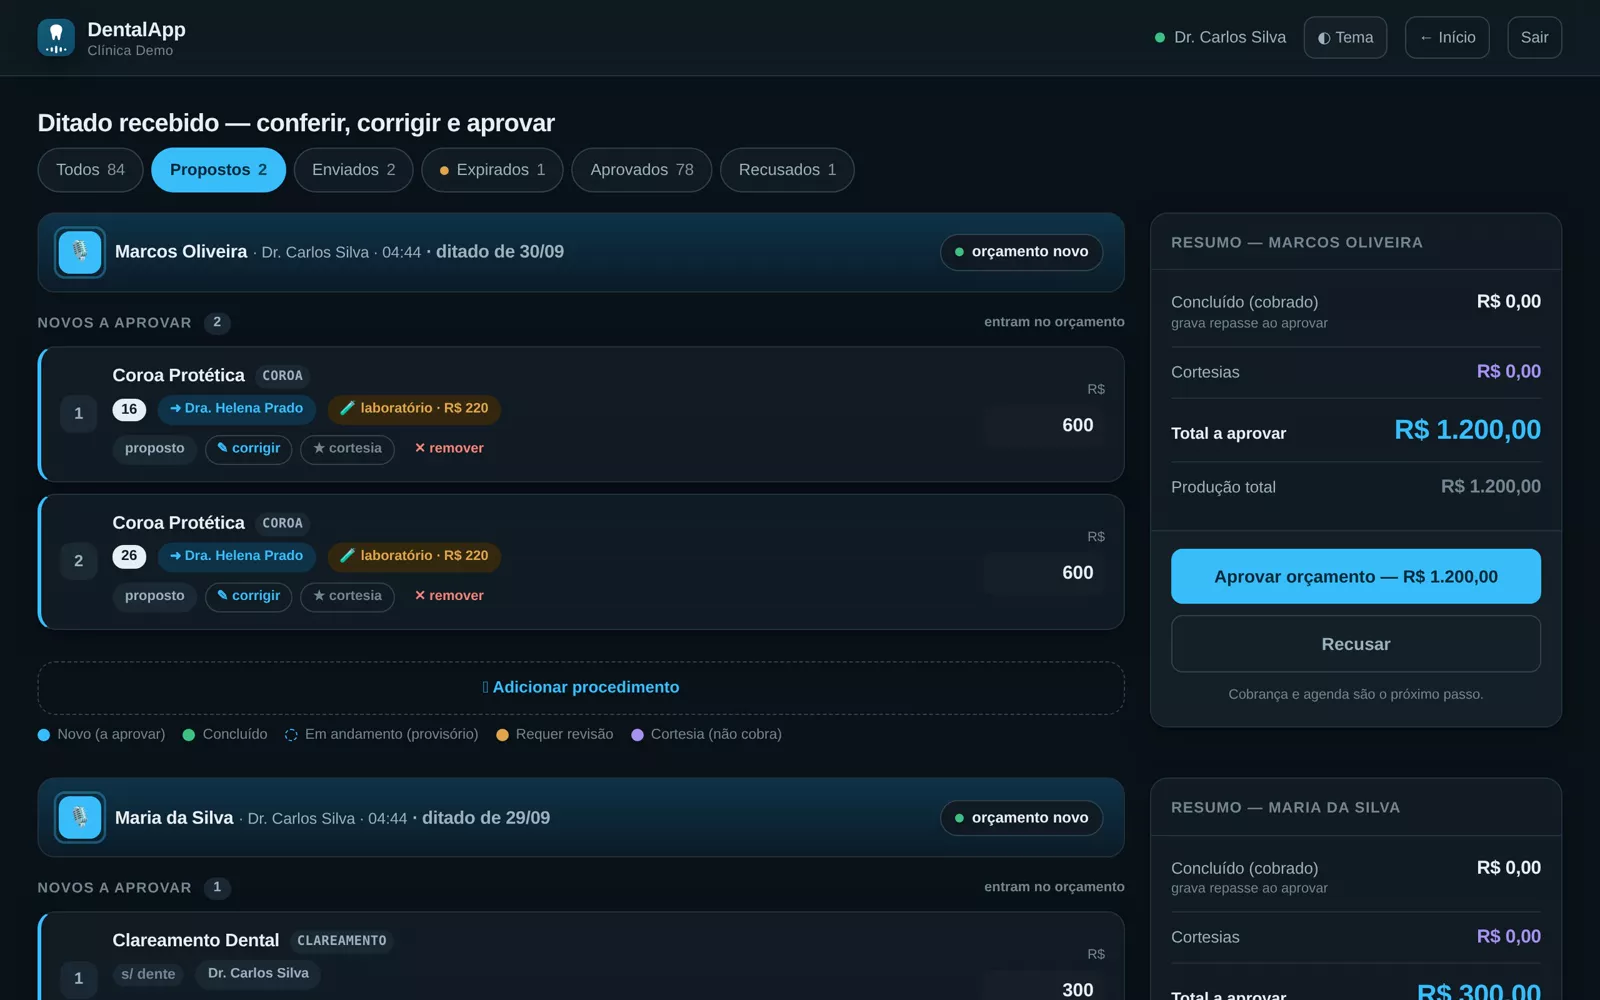Click the proposto status chip on tooth 16
The width and height of the screenshot is (1600, 1000).
coord(154,449)
